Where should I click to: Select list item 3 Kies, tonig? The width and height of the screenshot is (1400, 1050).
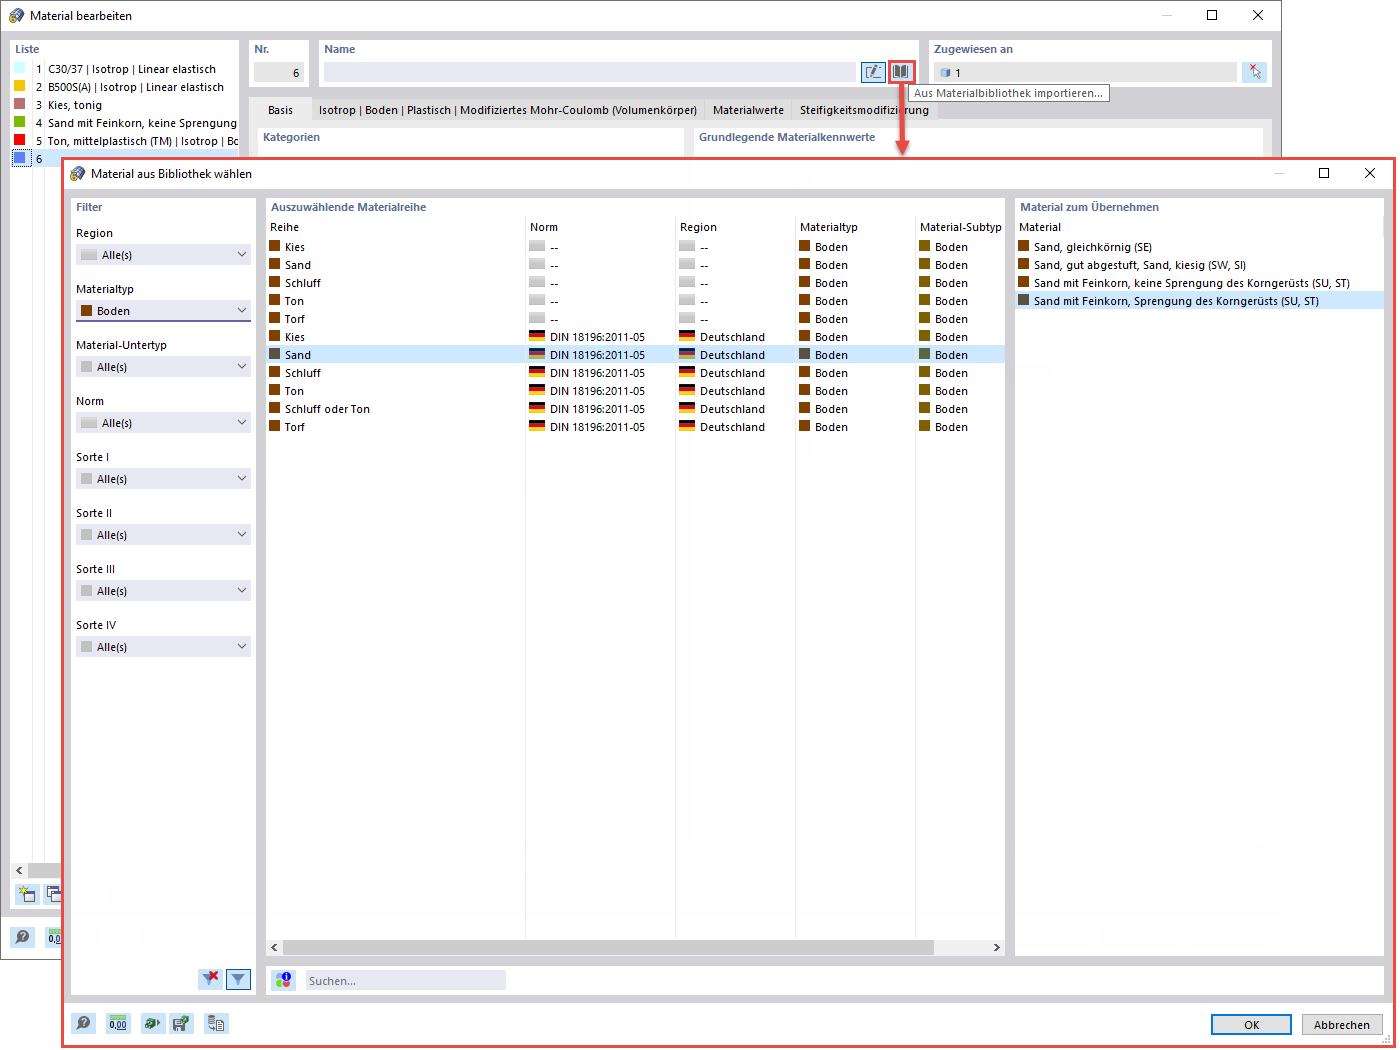click(x=125, y=104)
